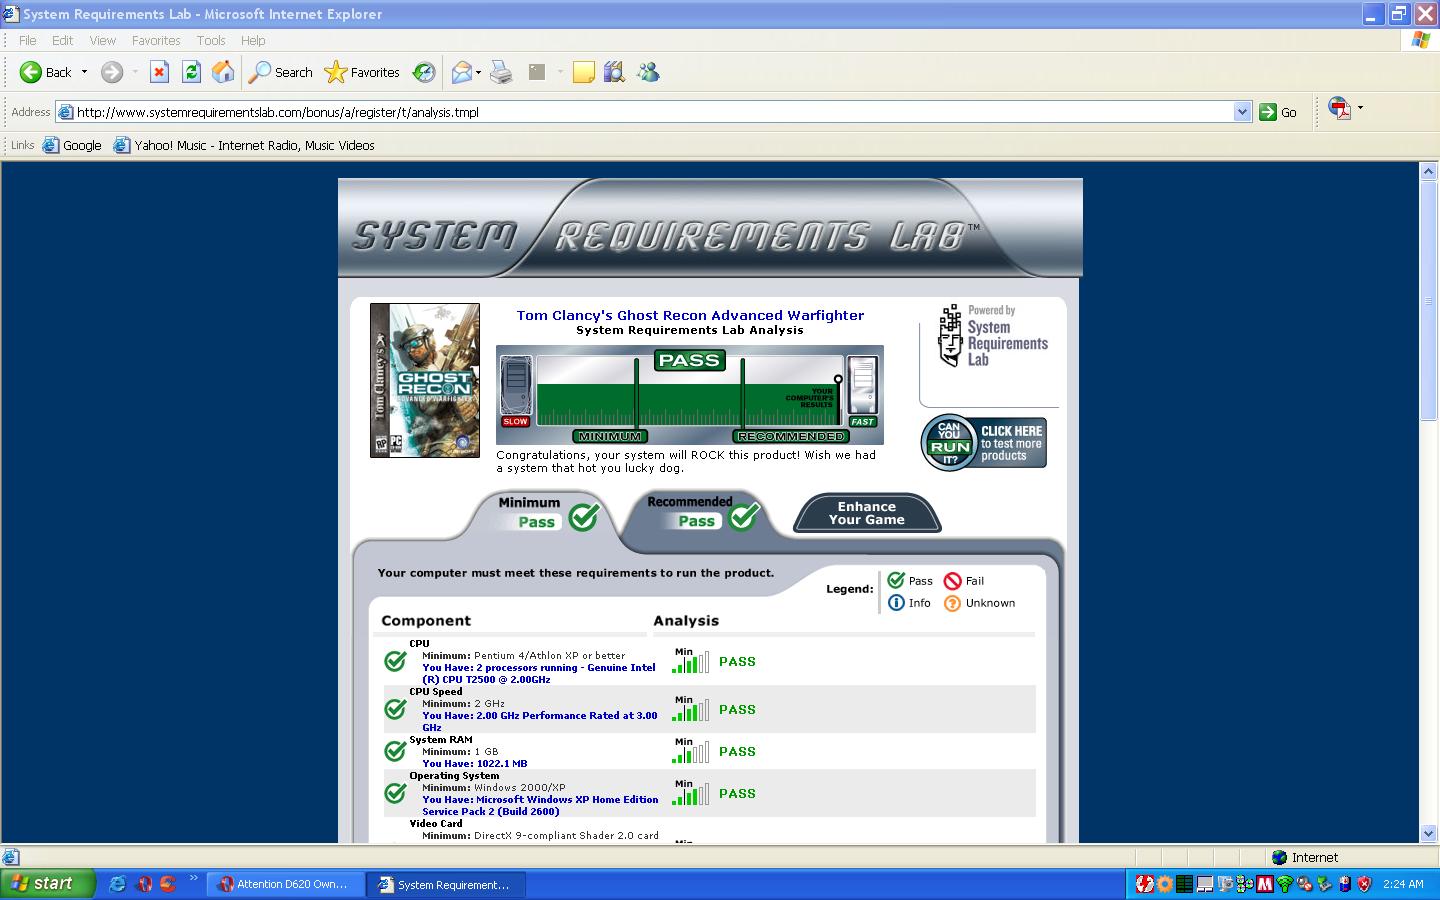Click the page scrollbar up arrow
Image resolution: width=1440 pixels, height=900 pixels.
pos(1429,171)
